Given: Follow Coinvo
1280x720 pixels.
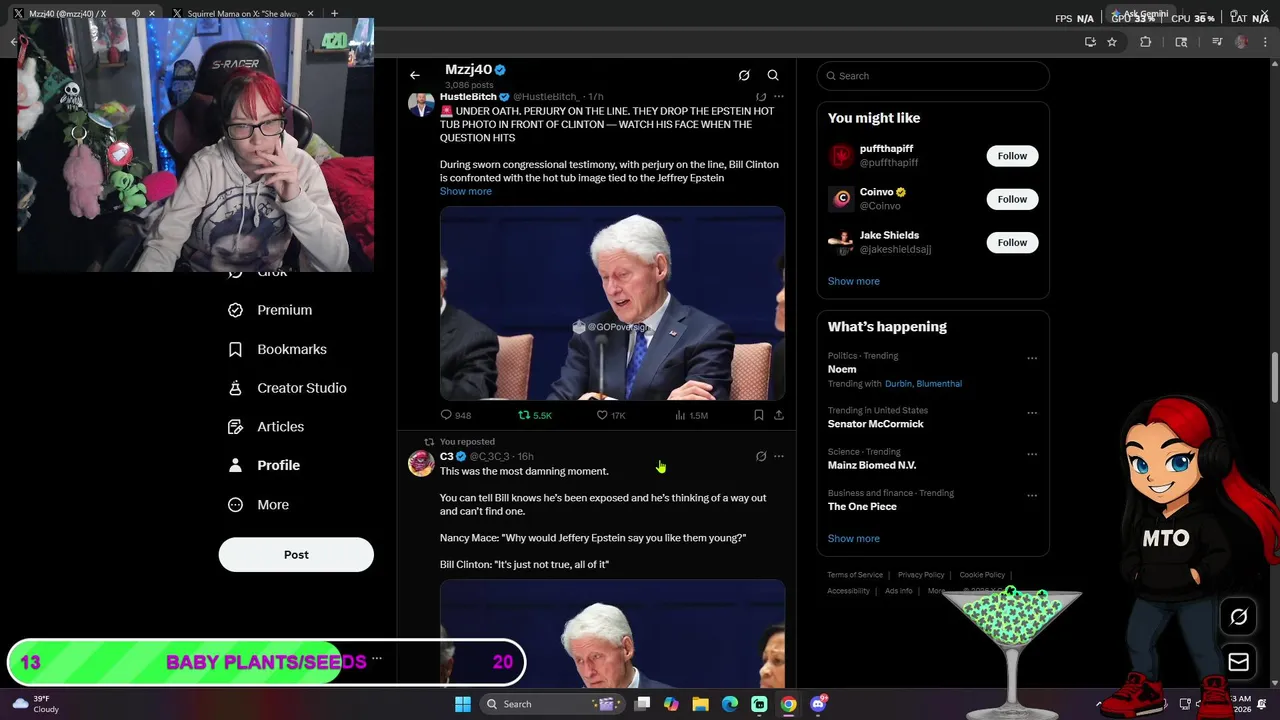Looking at the screenshot, I should tap(1012, 199).
